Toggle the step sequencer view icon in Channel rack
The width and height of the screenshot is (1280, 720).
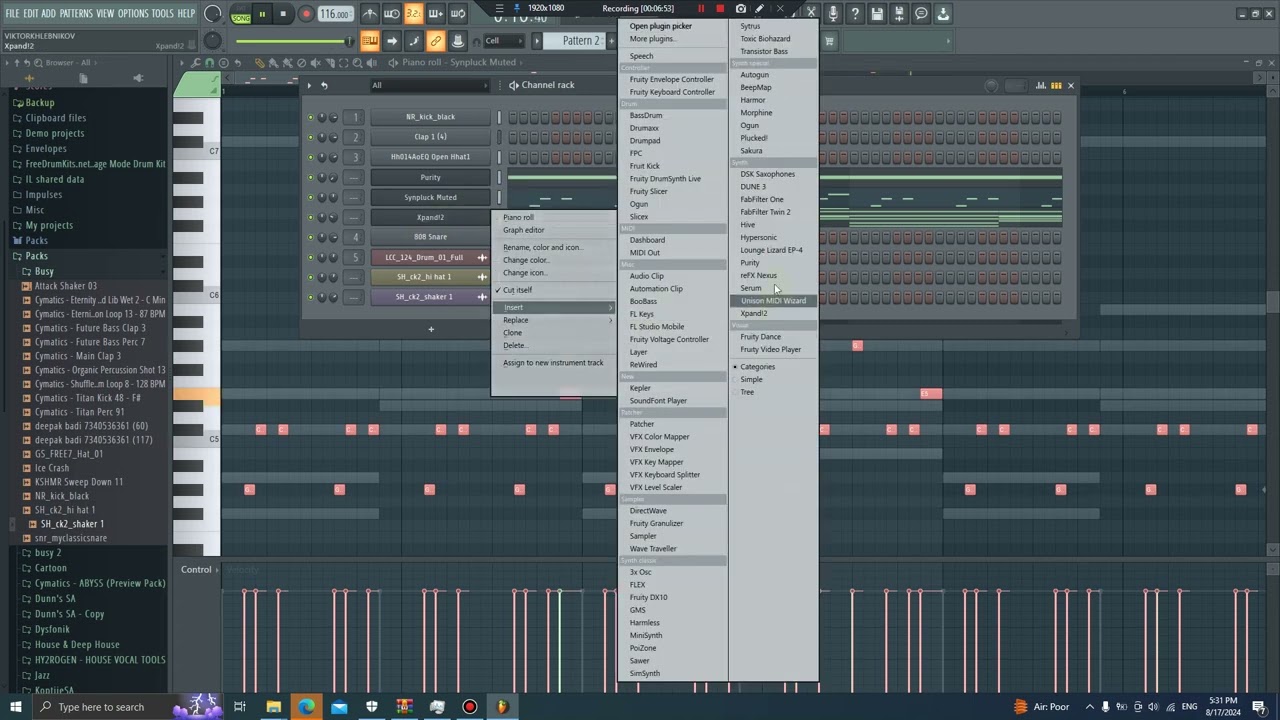click(1056, 86)
